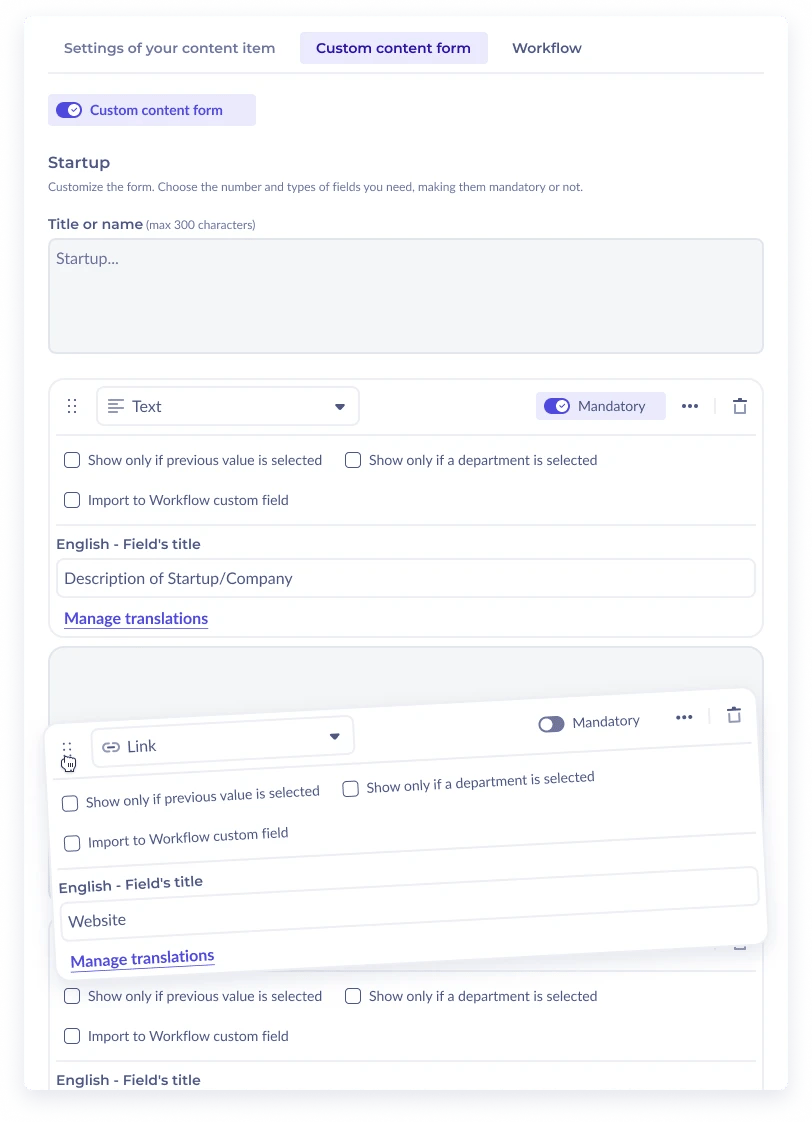Enable Mandatory toggle for the Link field
This screenshot has height=1122, width=812.
pyautogui.click(x=551, y=724)
